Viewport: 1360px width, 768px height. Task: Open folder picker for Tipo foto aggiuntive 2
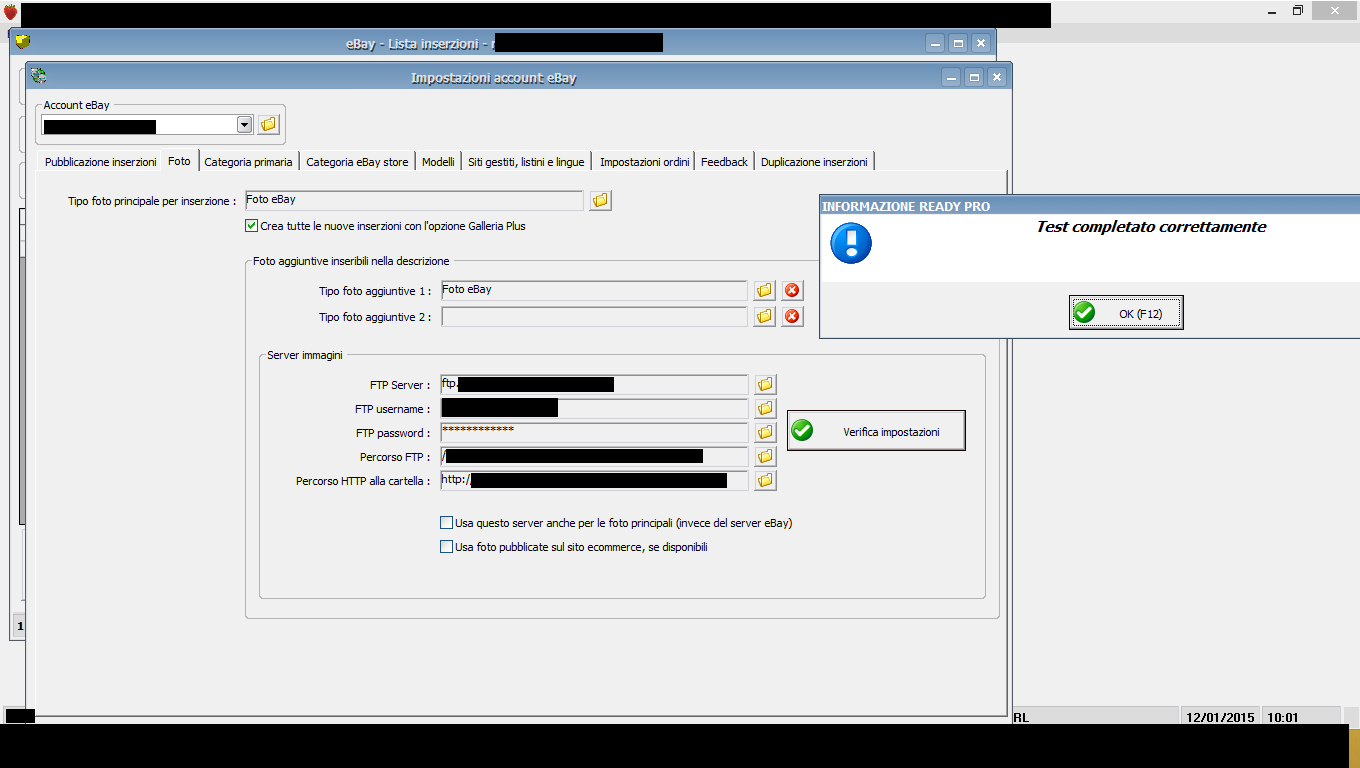pyautogui.click(x=765, y=317)
